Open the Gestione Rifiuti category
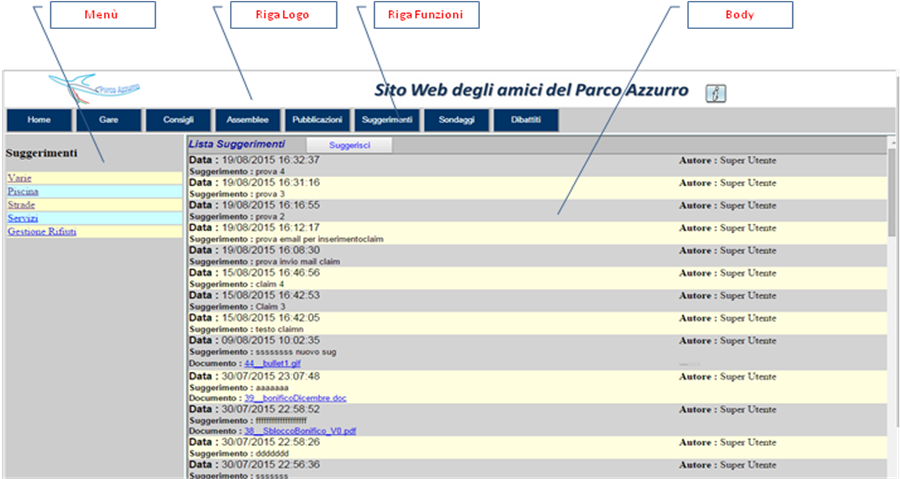Image resolution: width=900 pixels, height=479 pixels. click(41, 231)
